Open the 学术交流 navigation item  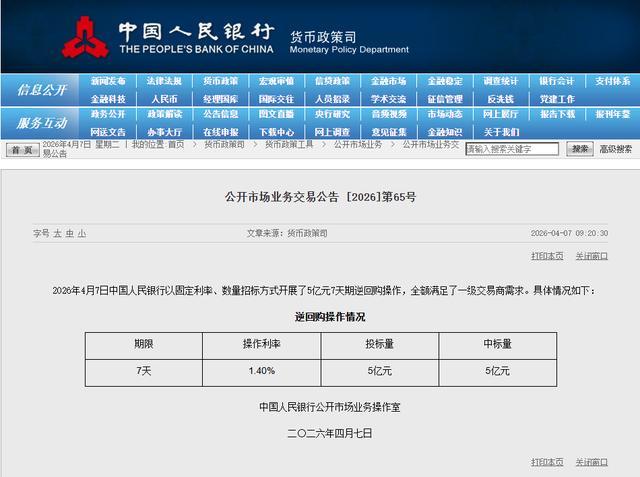click(389, 99)
